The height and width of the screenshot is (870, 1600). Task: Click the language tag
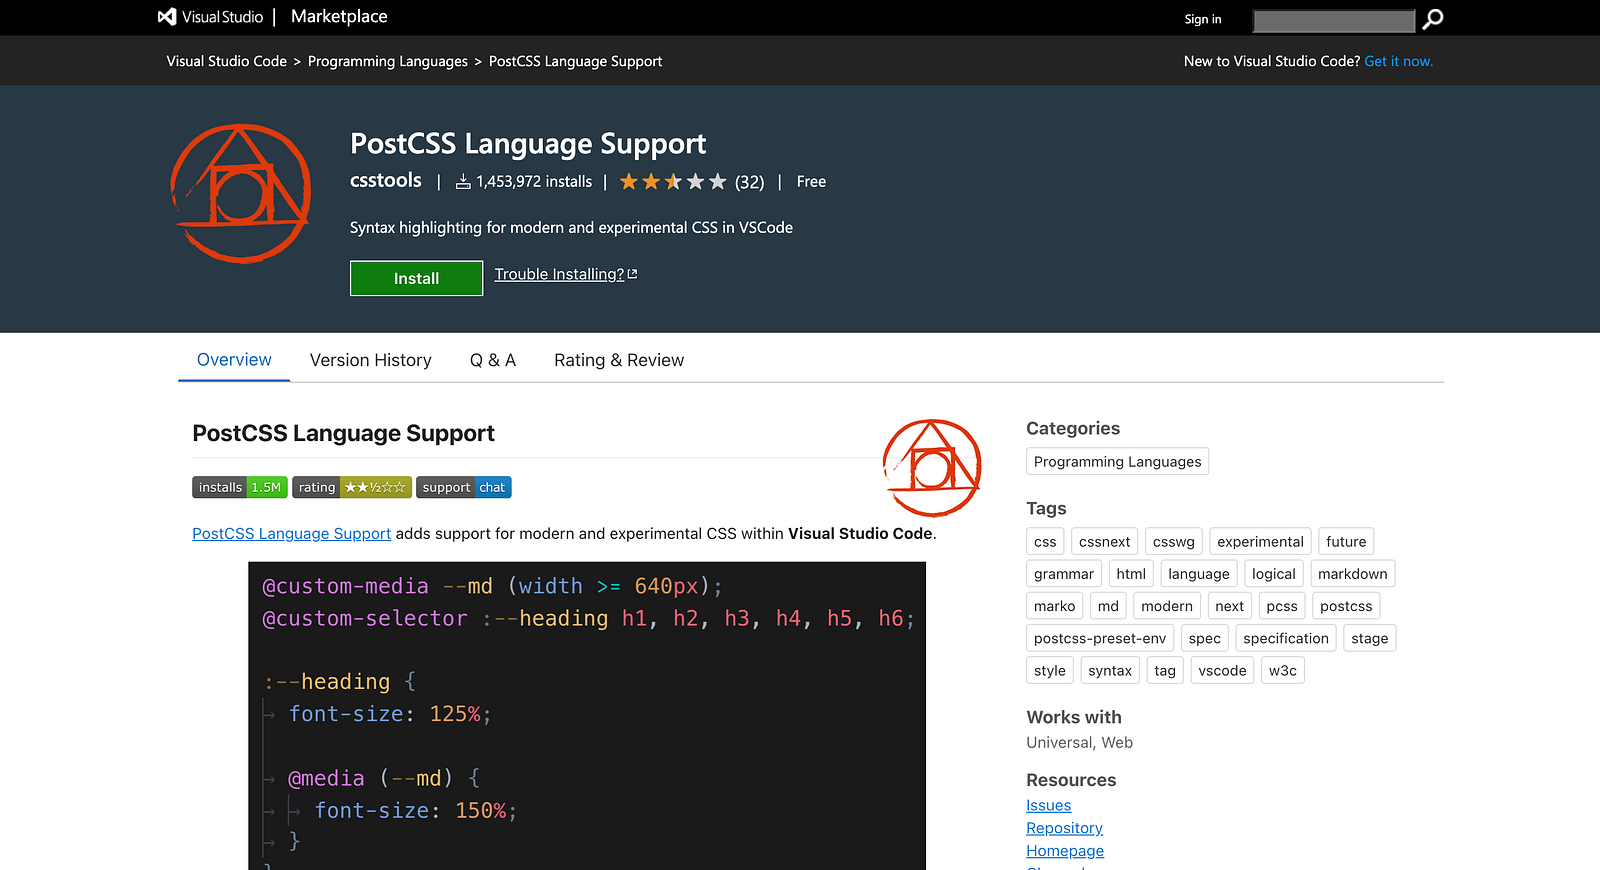pos(1199,573)
